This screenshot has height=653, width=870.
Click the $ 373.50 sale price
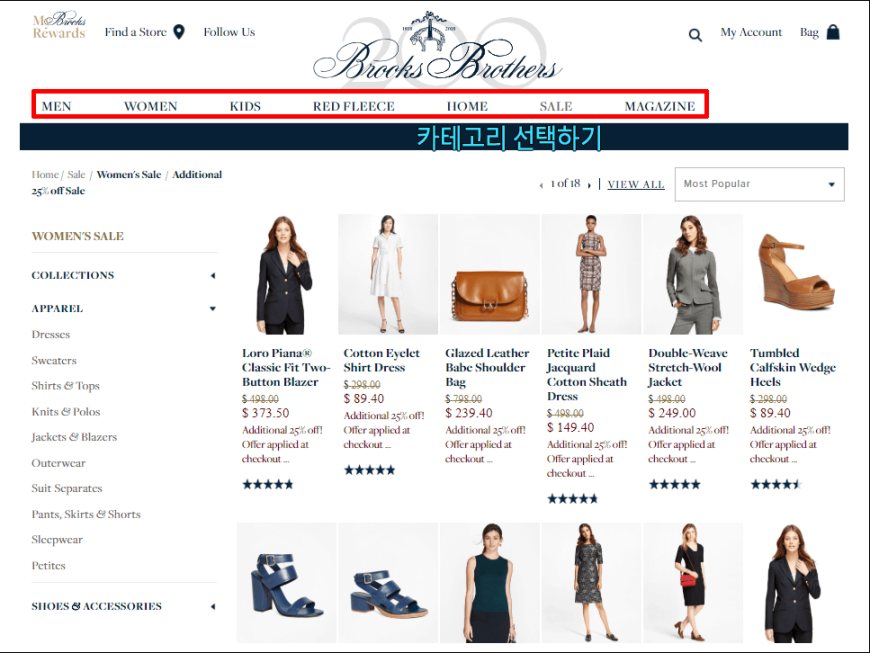tap(266, 413)
